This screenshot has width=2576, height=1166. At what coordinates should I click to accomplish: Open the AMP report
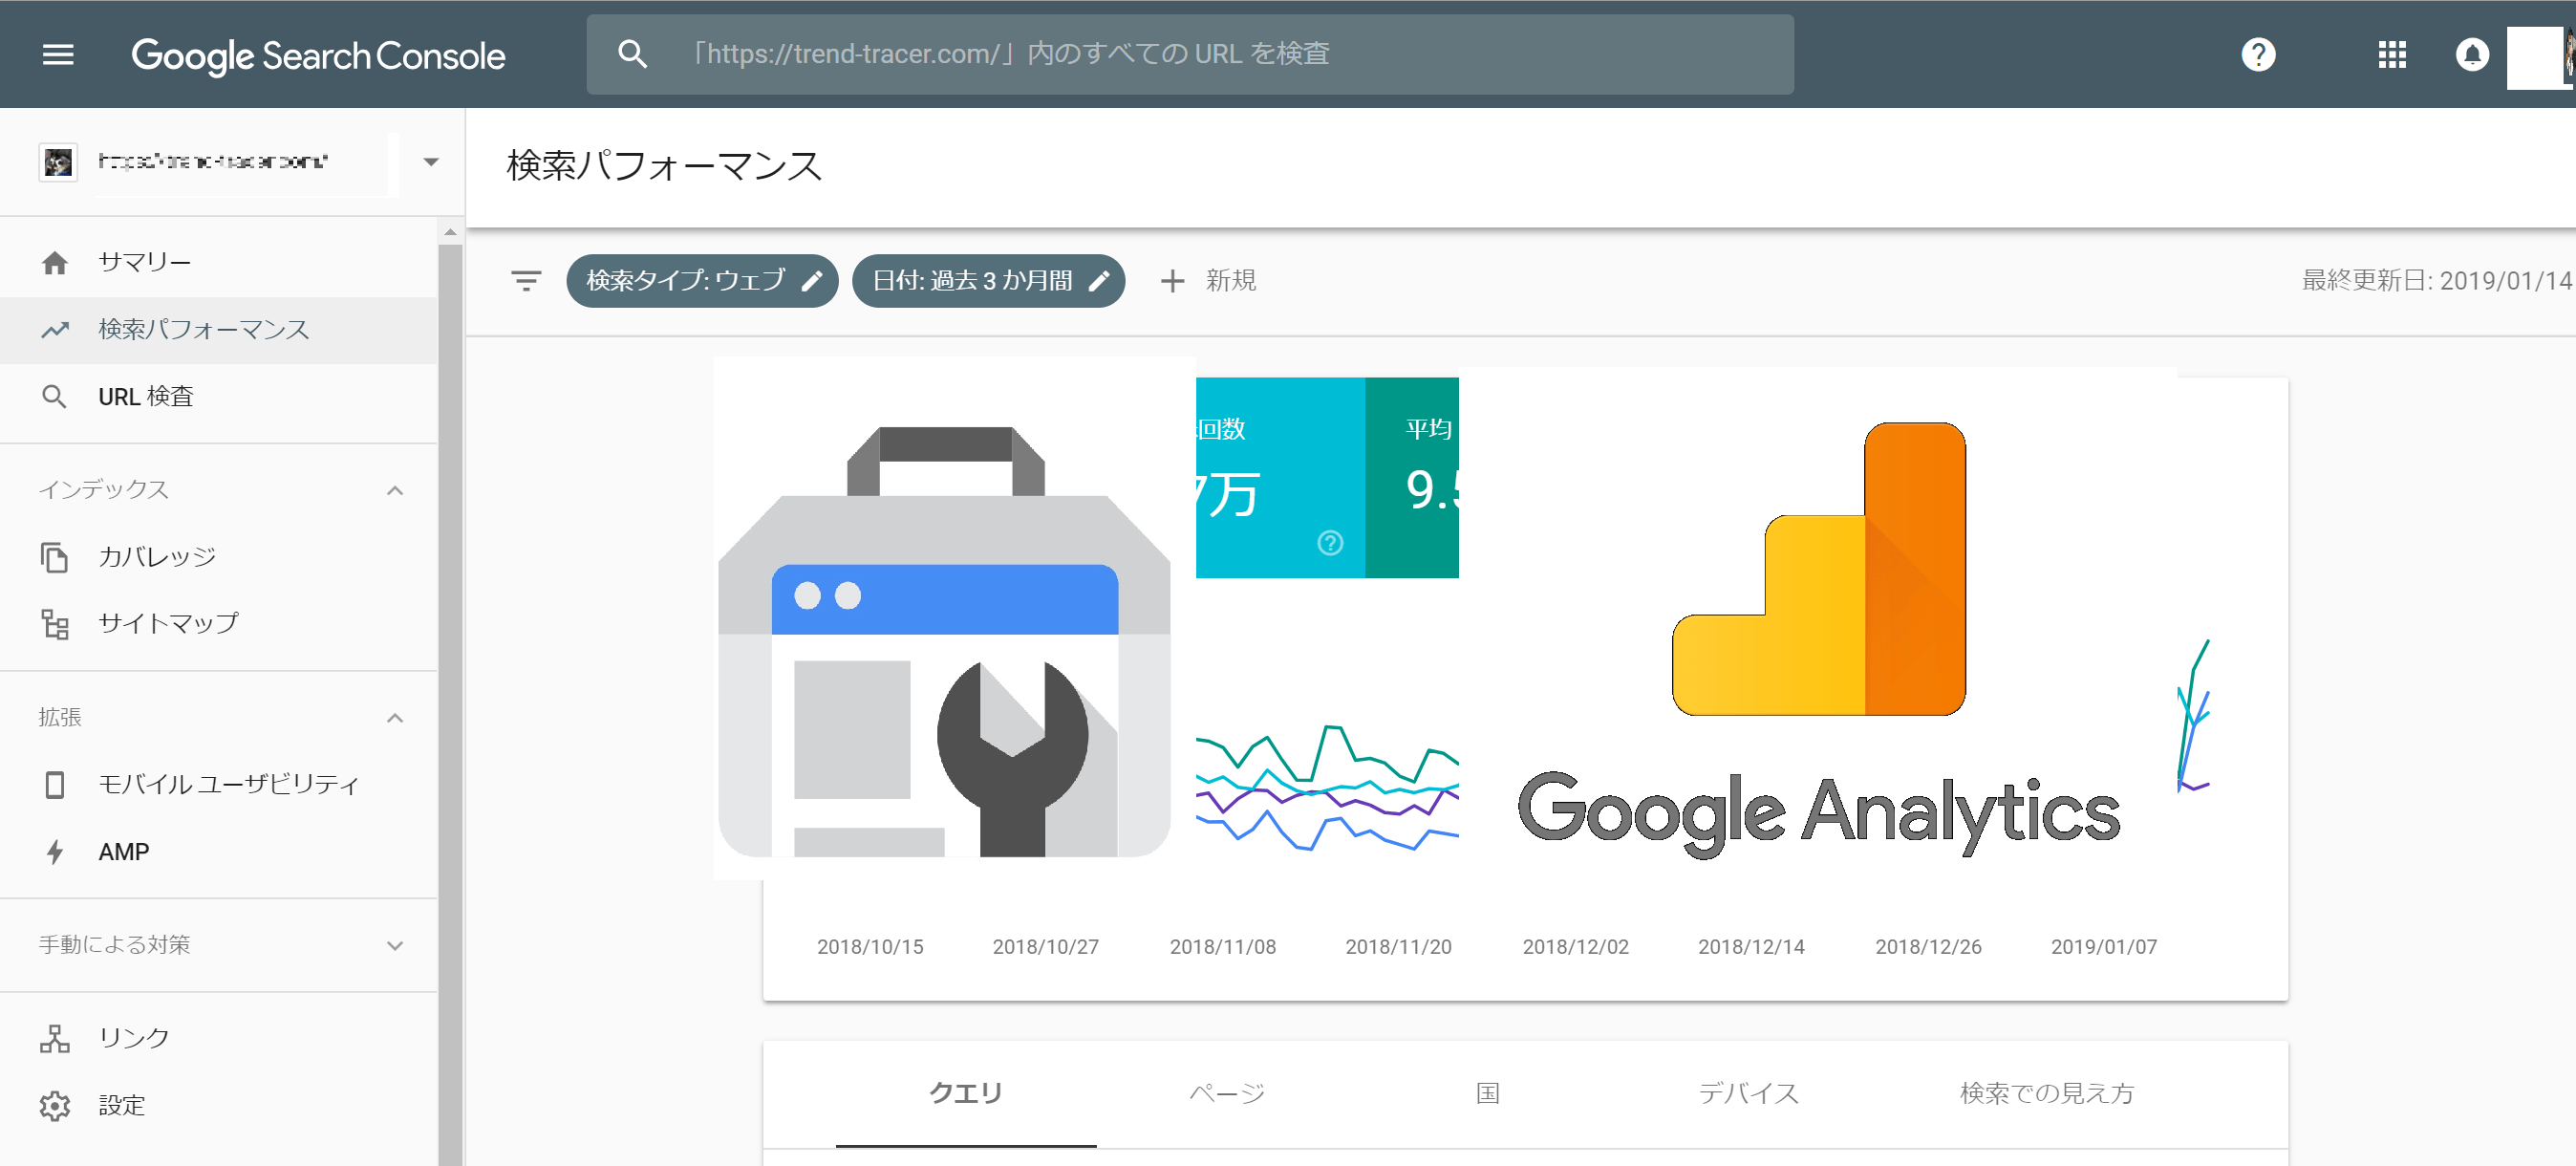click(218, 852)
